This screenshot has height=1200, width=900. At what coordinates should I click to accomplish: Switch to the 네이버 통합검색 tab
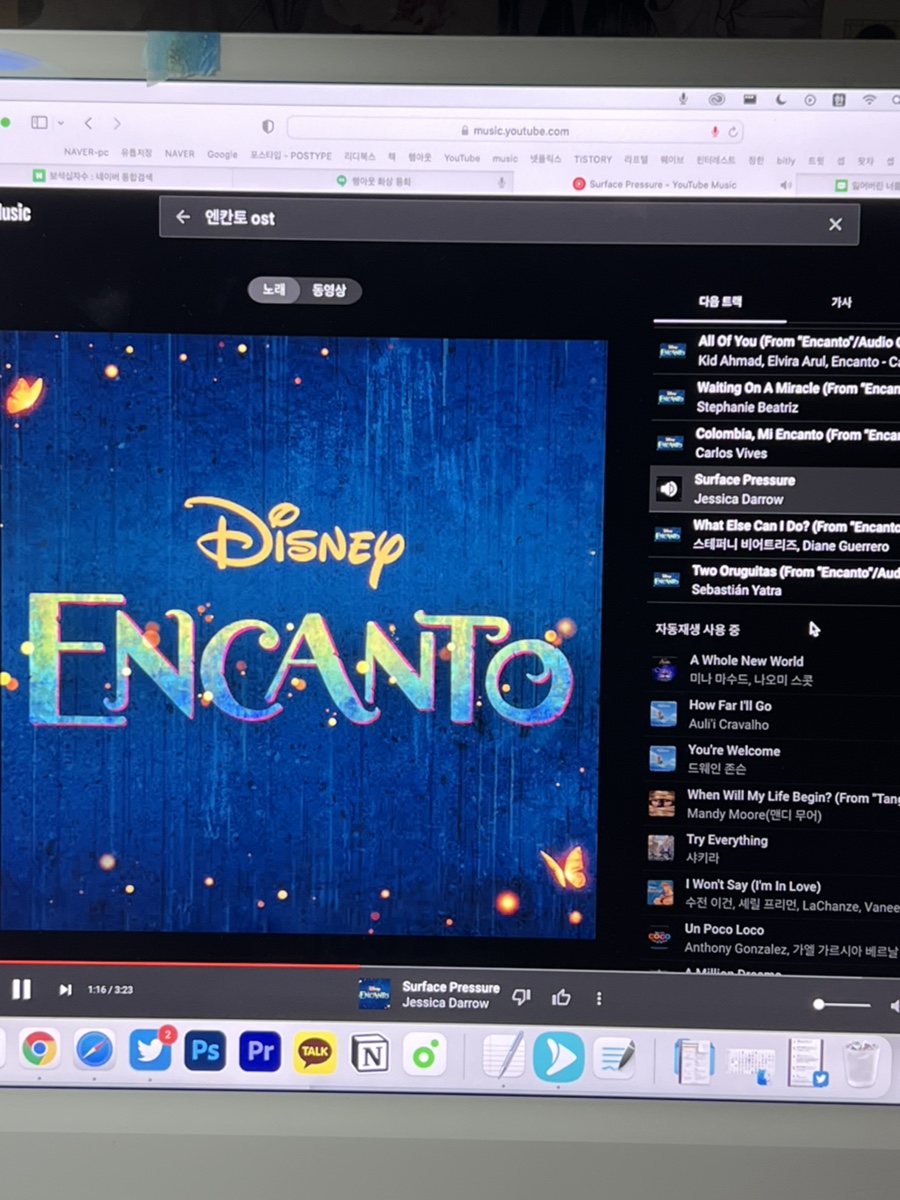coord(100,177)
